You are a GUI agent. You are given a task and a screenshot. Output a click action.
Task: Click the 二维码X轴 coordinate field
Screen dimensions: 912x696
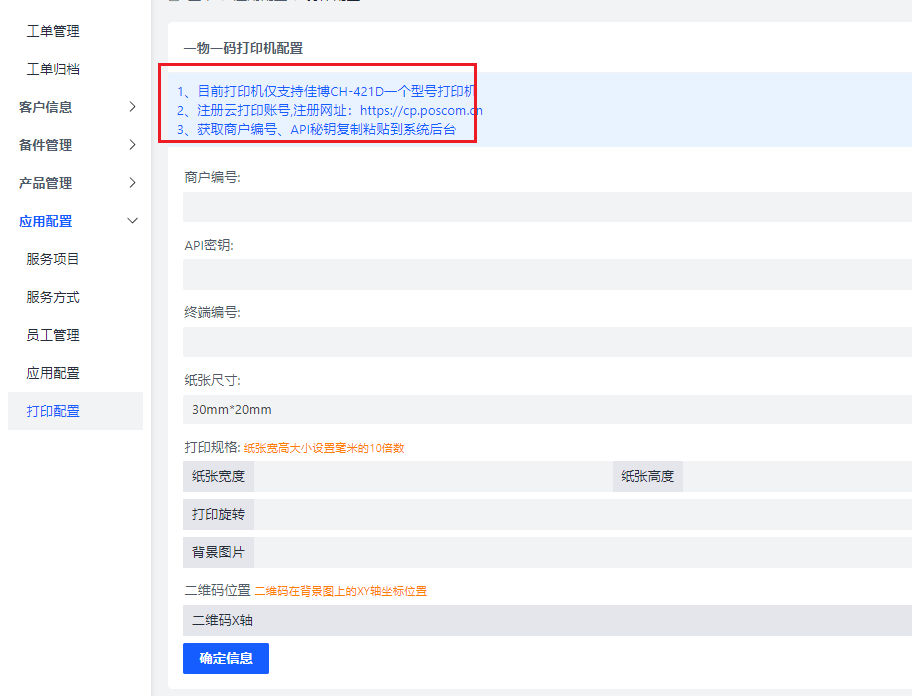click(450, 620)
